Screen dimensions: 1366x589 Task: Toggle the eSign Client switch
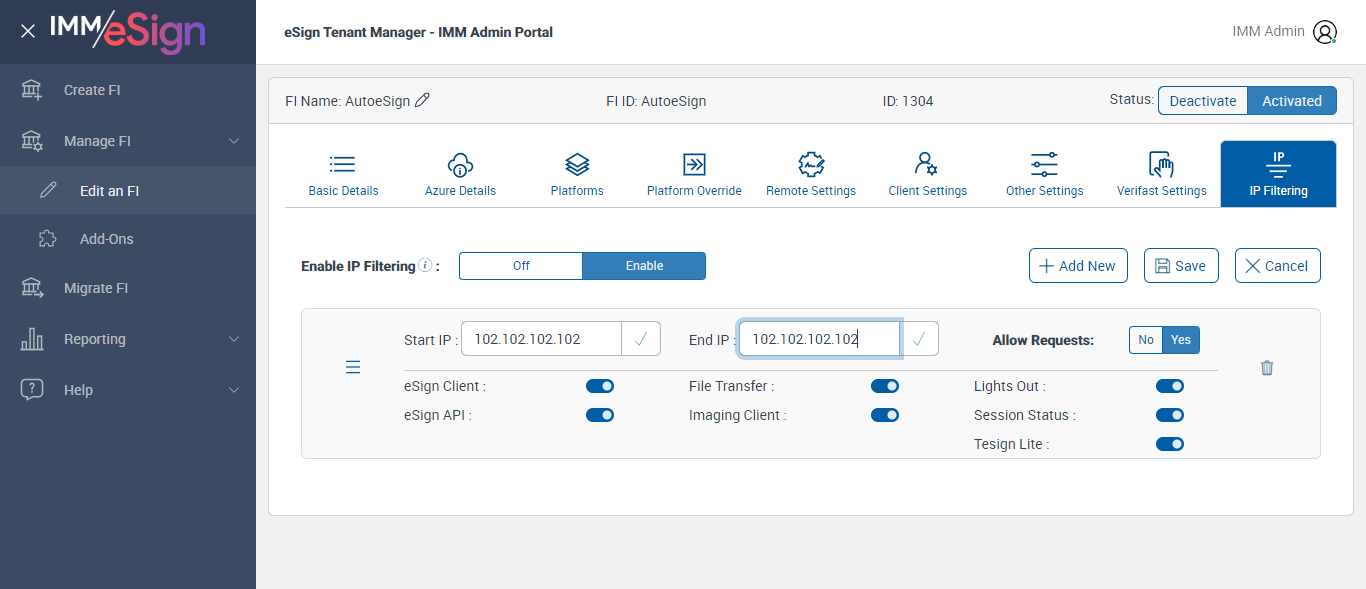pyautogui.click(x=600, y=386)
